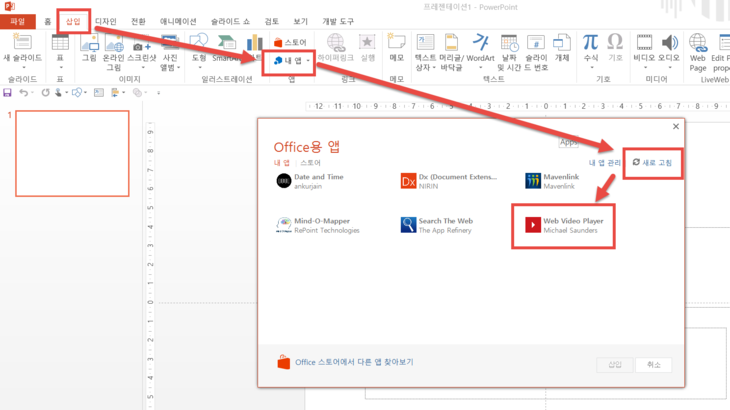Open the 사진 앨범 dropdown
The width and height of the screenshot is (730, 410).
(170, 62)
